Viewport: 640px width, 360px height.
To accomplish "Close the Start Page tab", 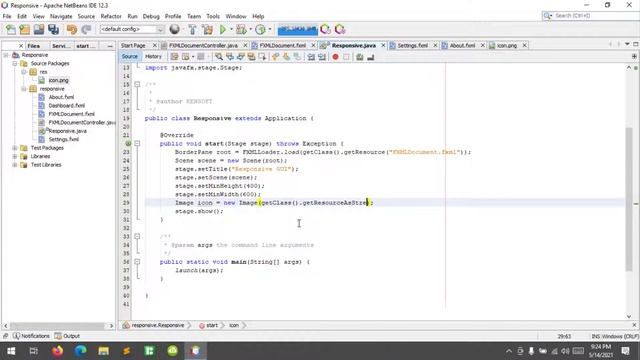I will click(x=155, y=45).
